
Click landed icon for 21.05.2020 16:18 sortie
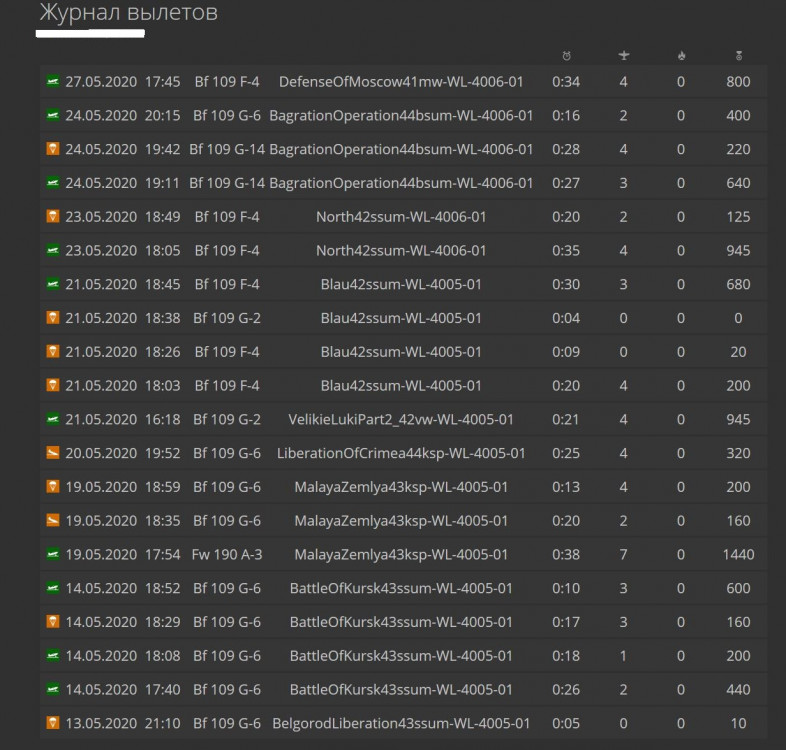(53, 419)
